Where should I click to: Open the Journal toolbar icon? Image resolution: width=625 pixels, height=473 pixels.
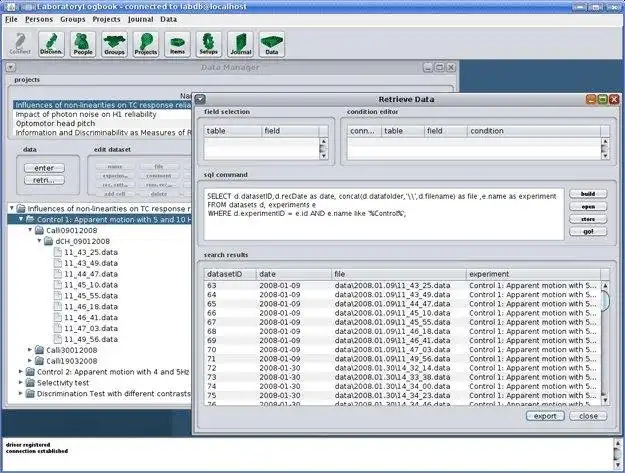[x=240, y=44]
